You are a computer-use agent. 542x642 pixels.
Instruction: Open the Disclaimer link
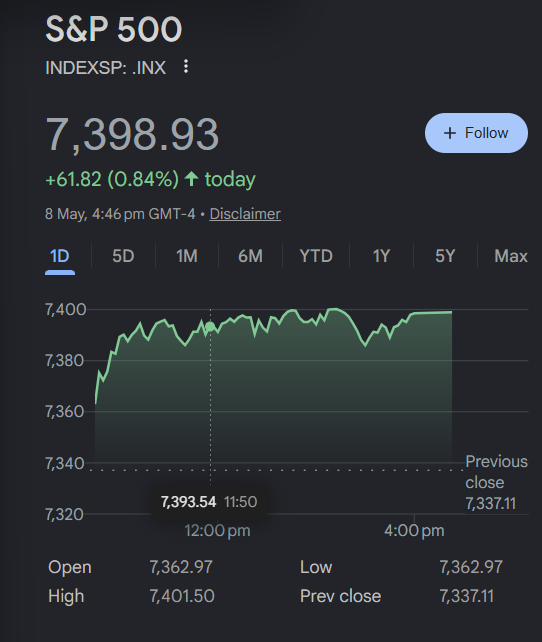pyautogui.click(x=245, y=214)
